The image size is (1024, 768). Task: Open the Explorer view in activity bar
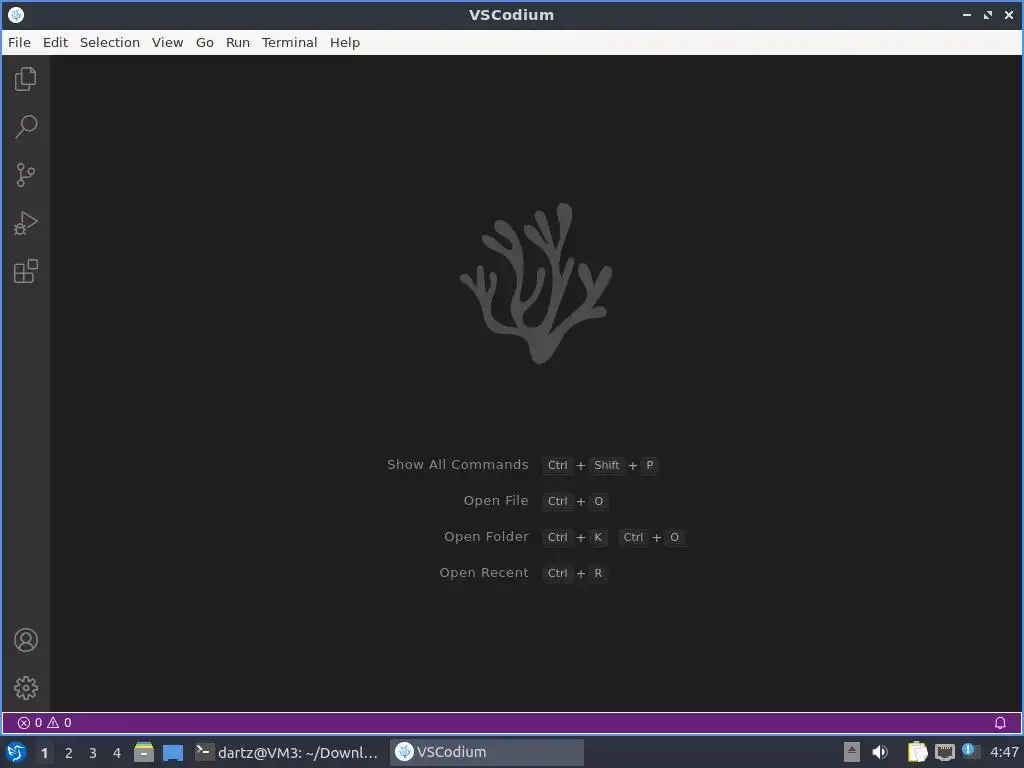point(25,79)
